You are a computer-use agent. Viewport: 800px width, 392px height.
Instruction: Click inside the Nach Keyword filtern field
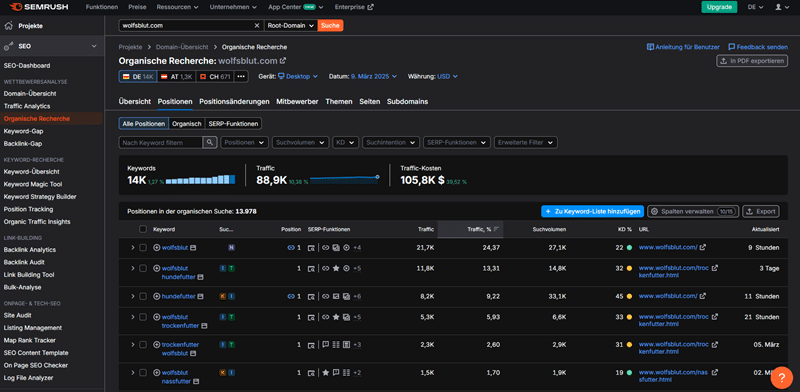[161, 142]
